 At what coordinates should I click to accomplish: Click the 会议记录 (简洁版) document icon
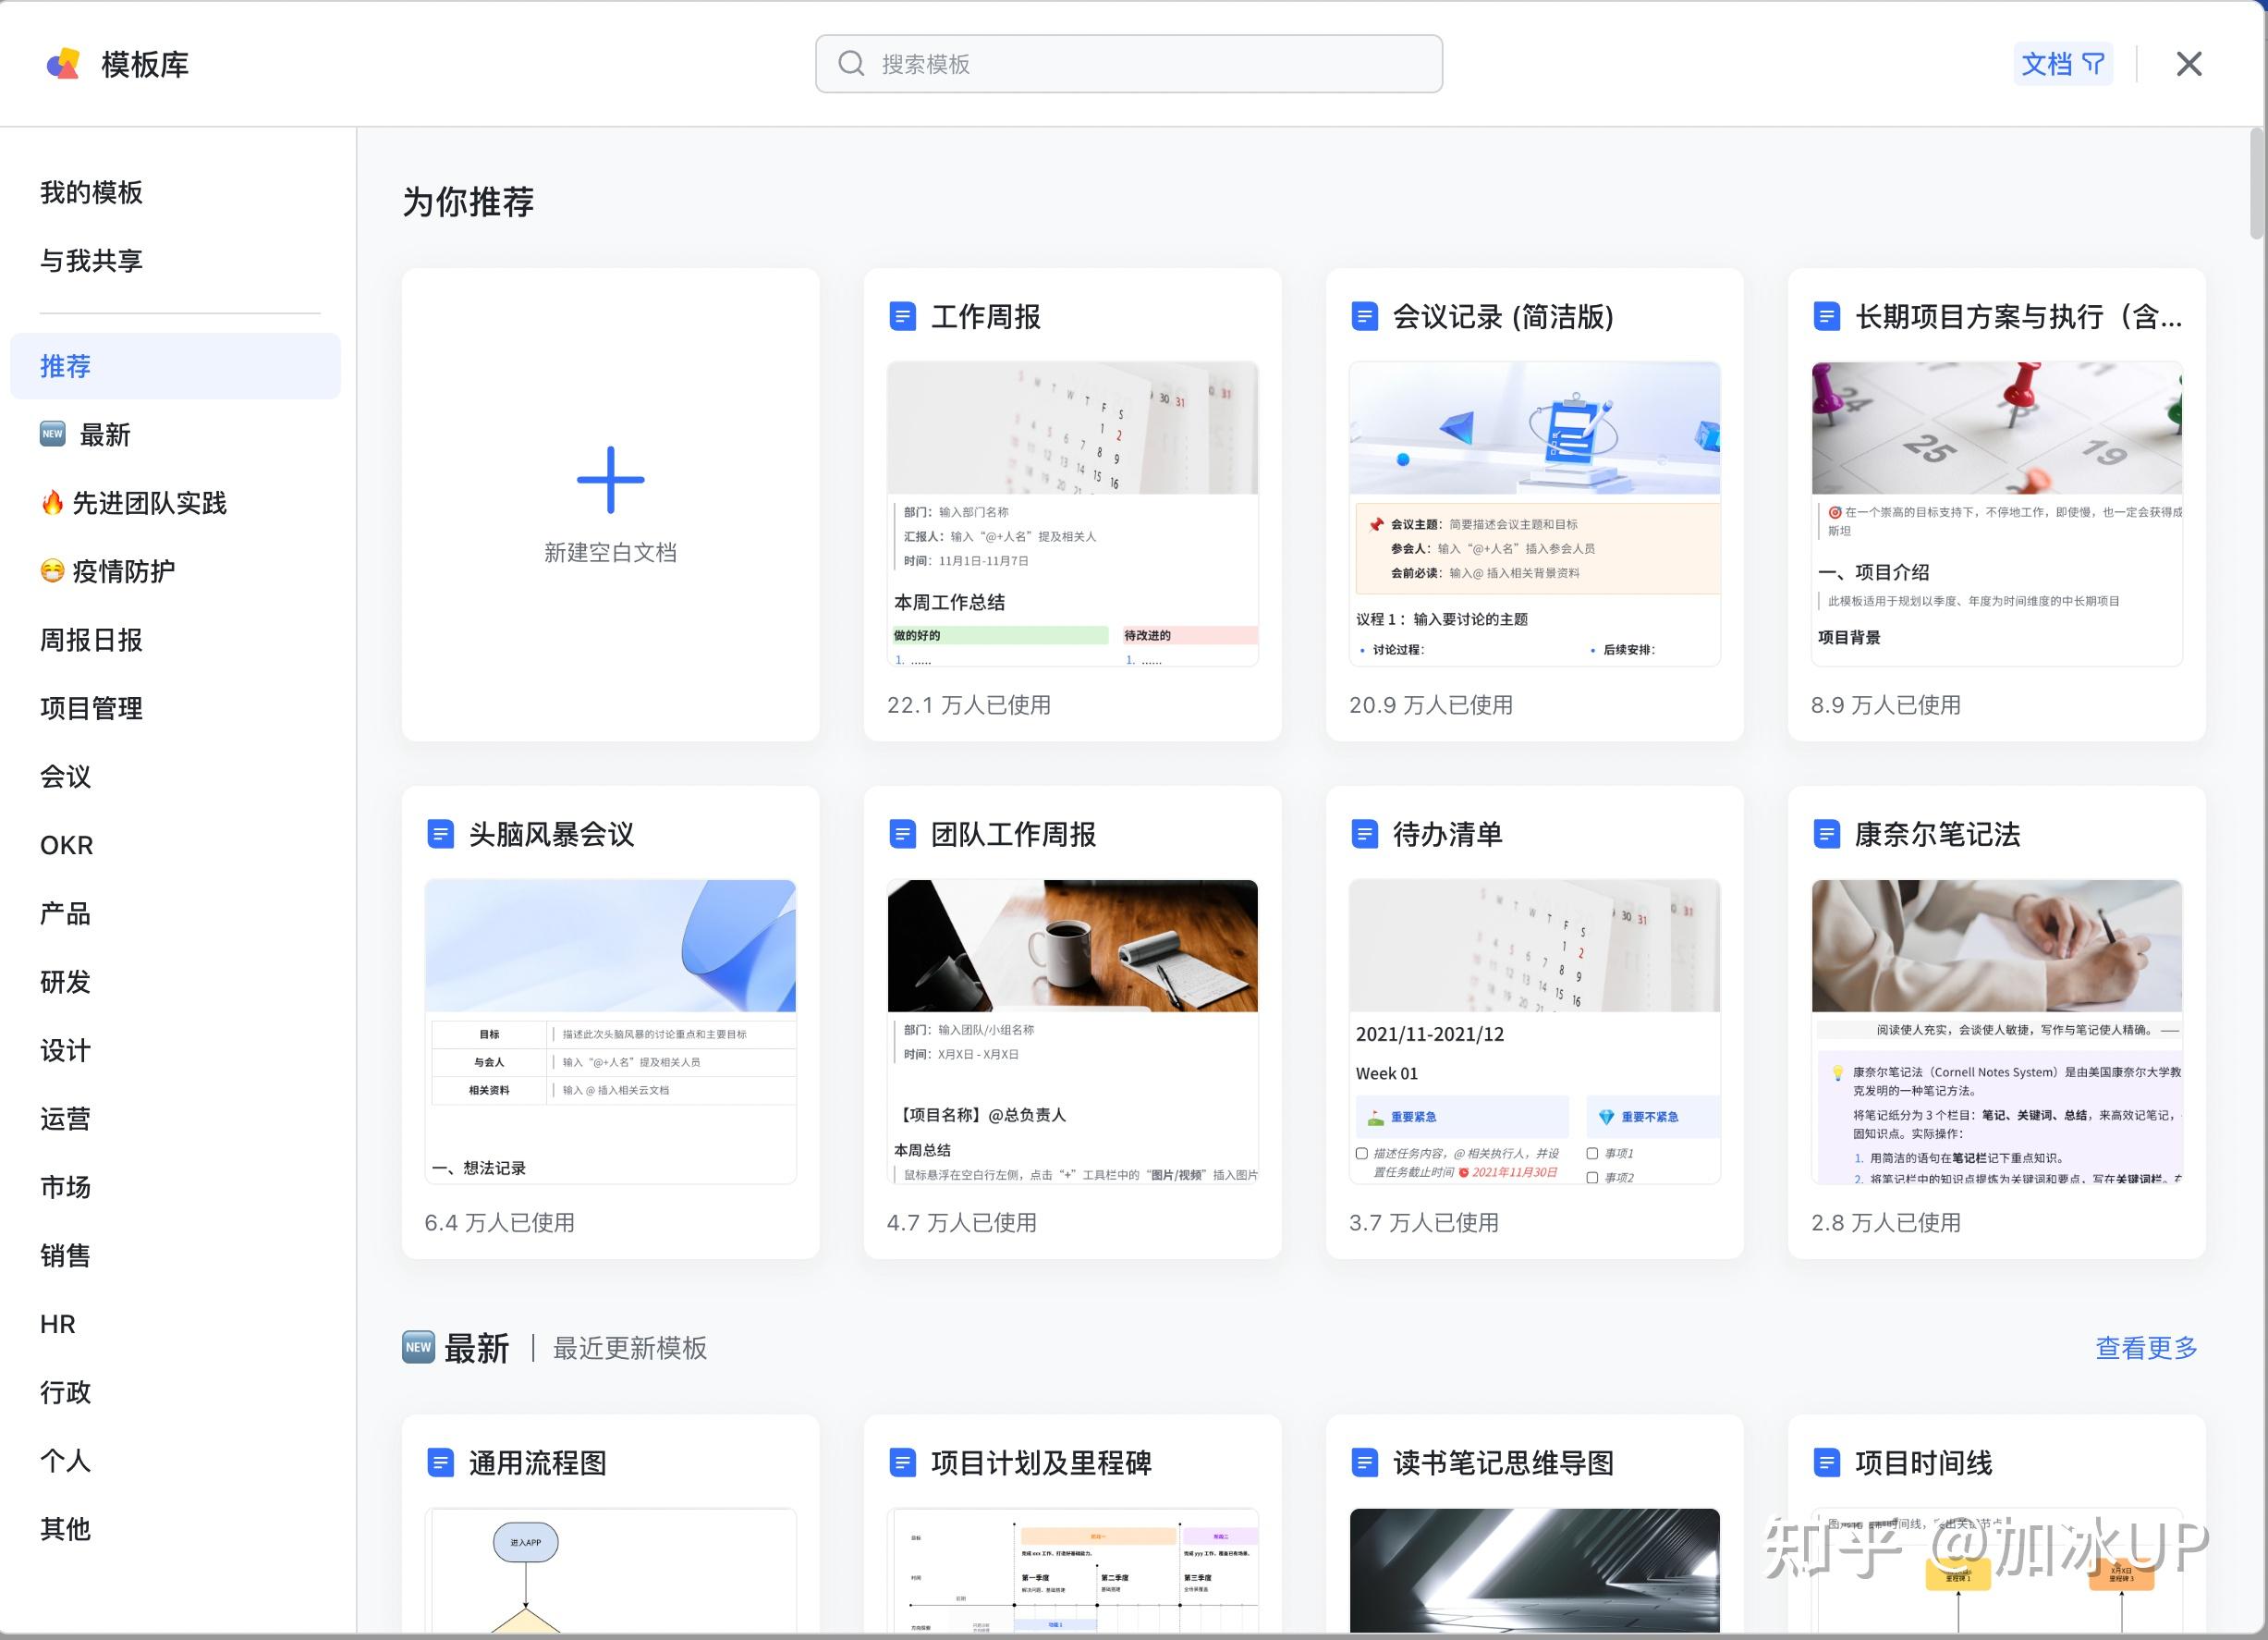[x=1363, y=316]
